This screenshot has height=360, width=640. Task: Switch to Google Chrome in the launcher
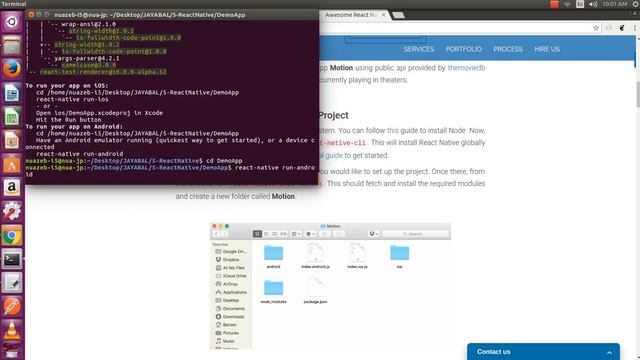point(12,236)
